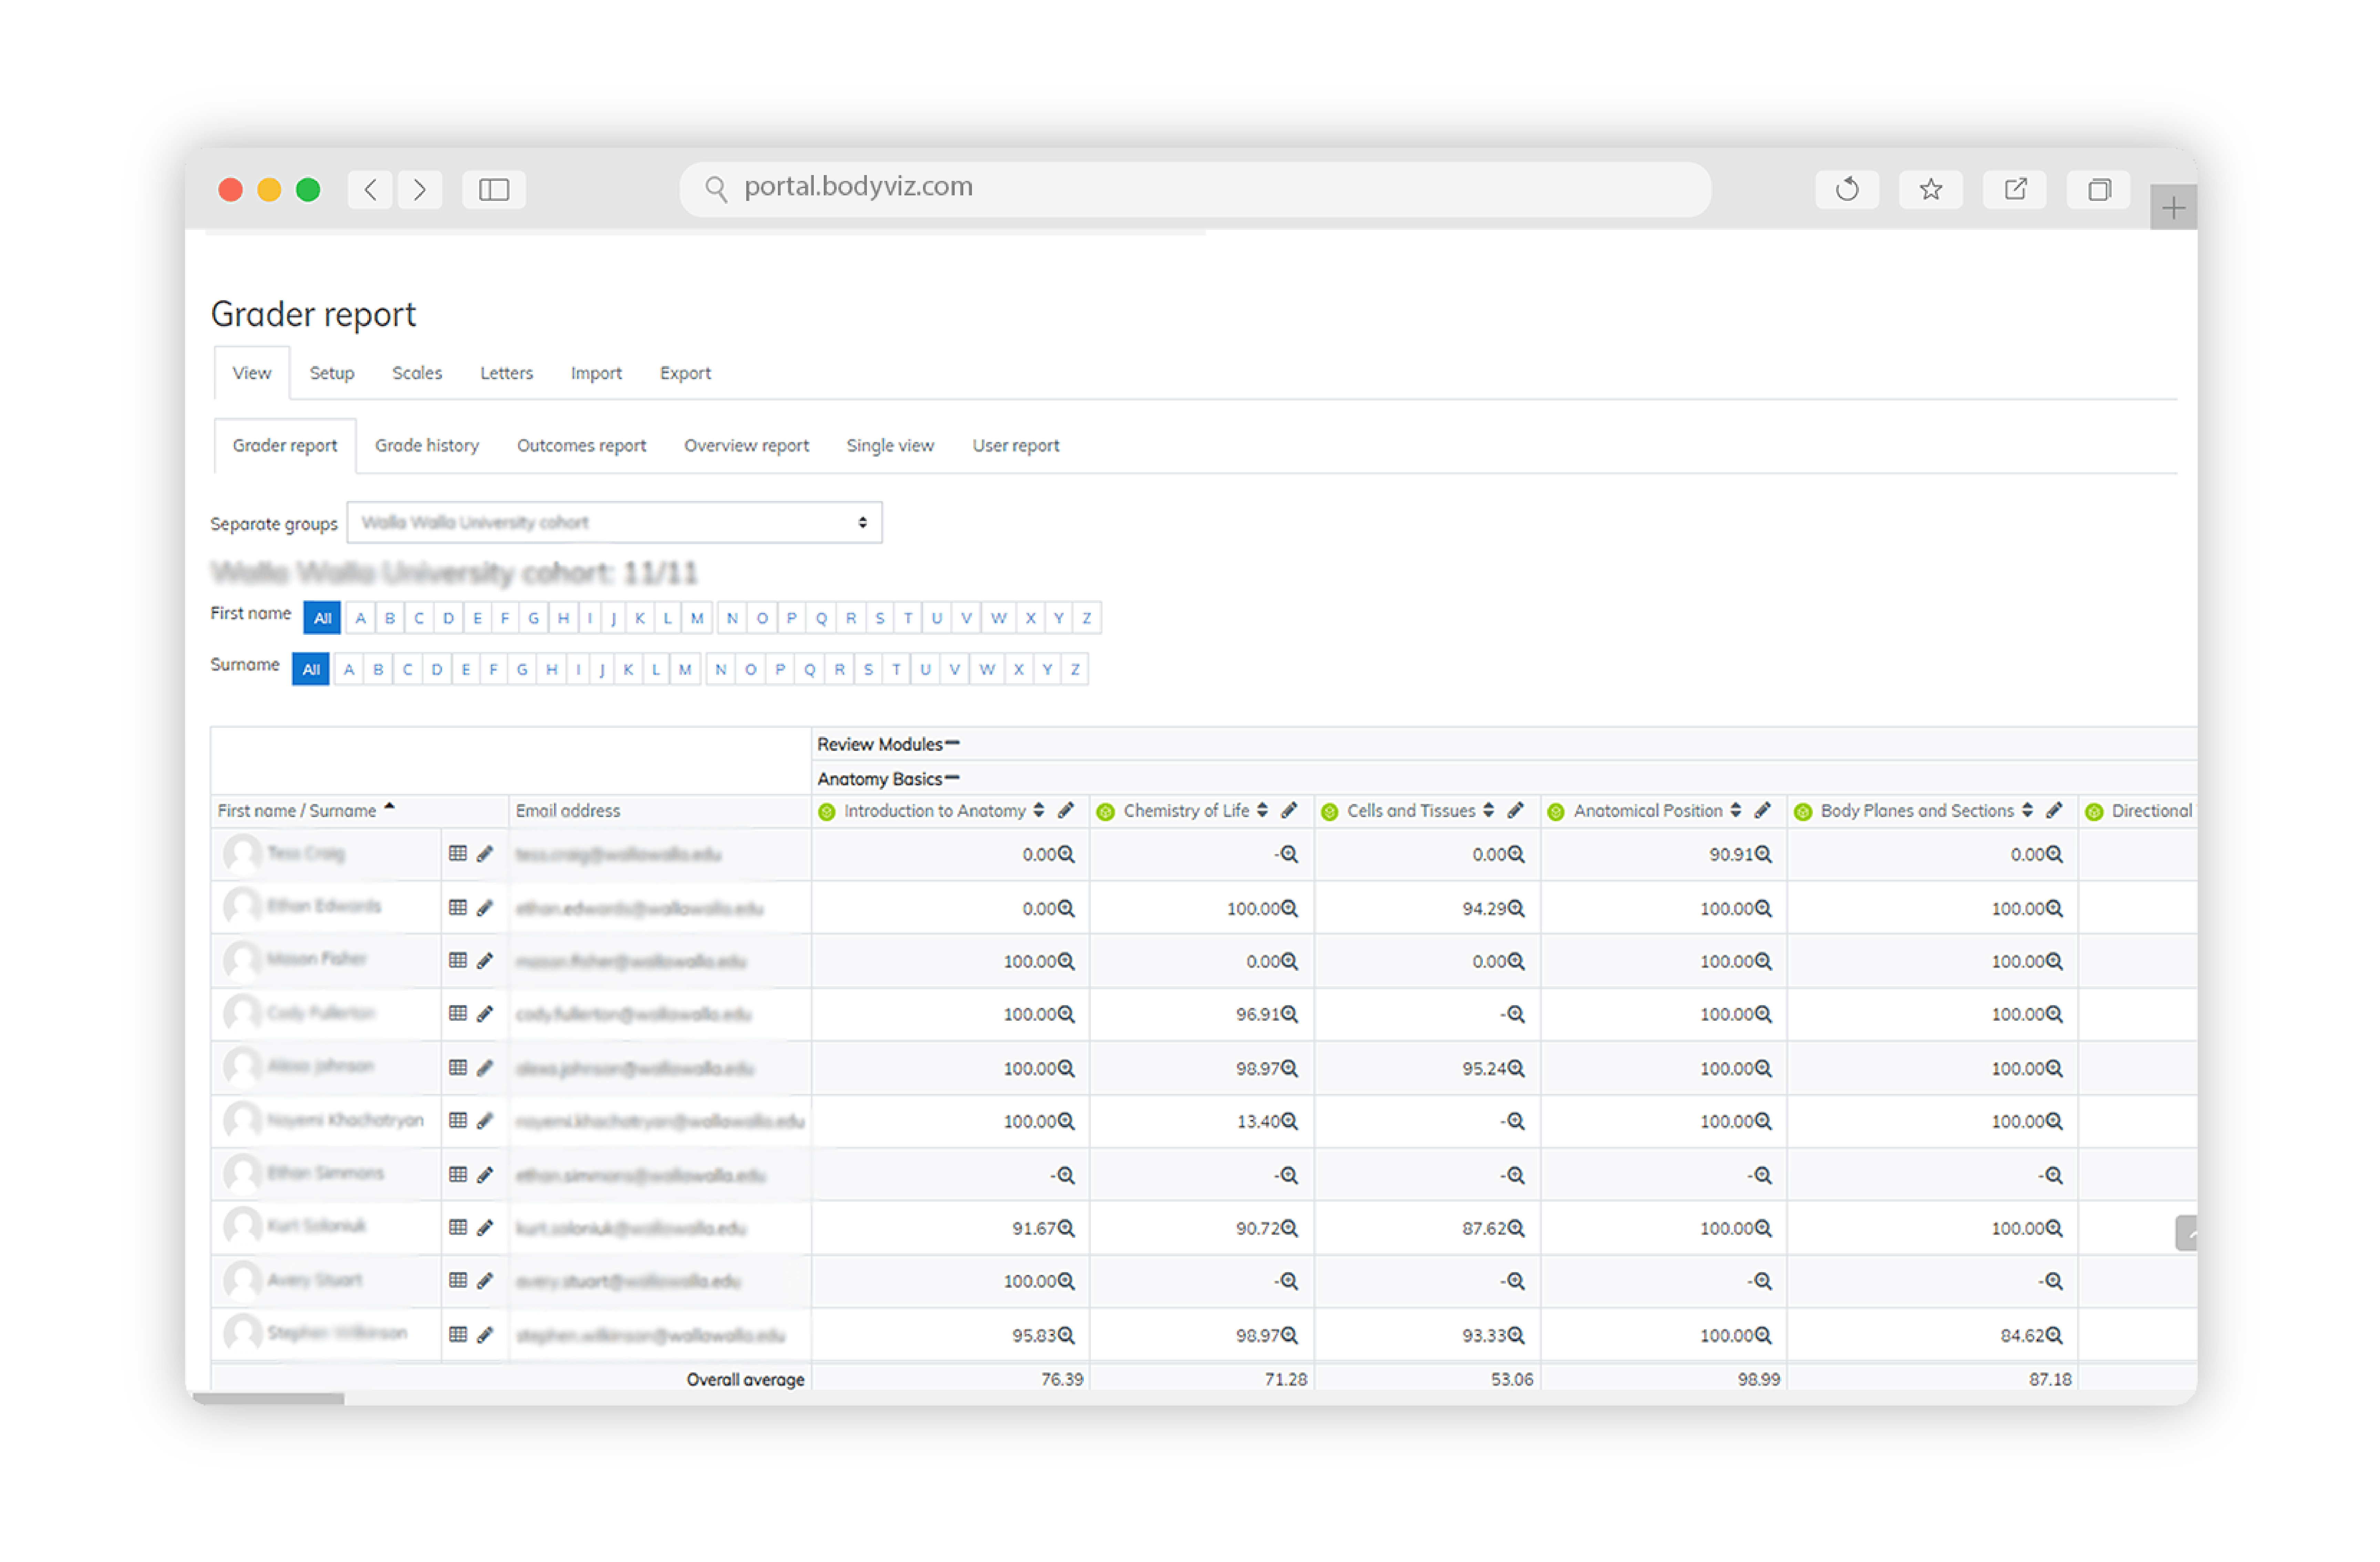Analyze 84.62 Body Planes grade magnifier

[x=2054, y=1335]
